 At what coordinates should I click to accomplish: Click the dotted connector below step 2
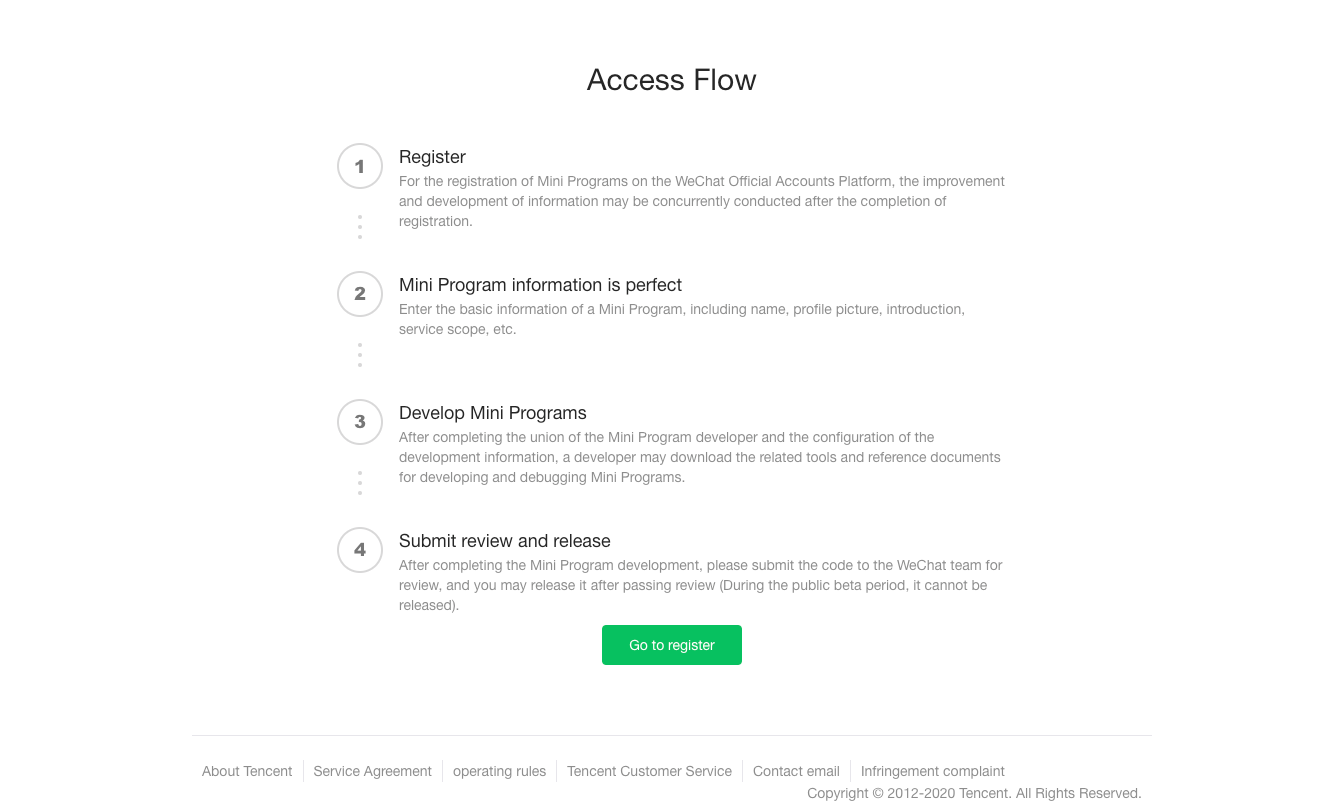click(x=360, y=355)
